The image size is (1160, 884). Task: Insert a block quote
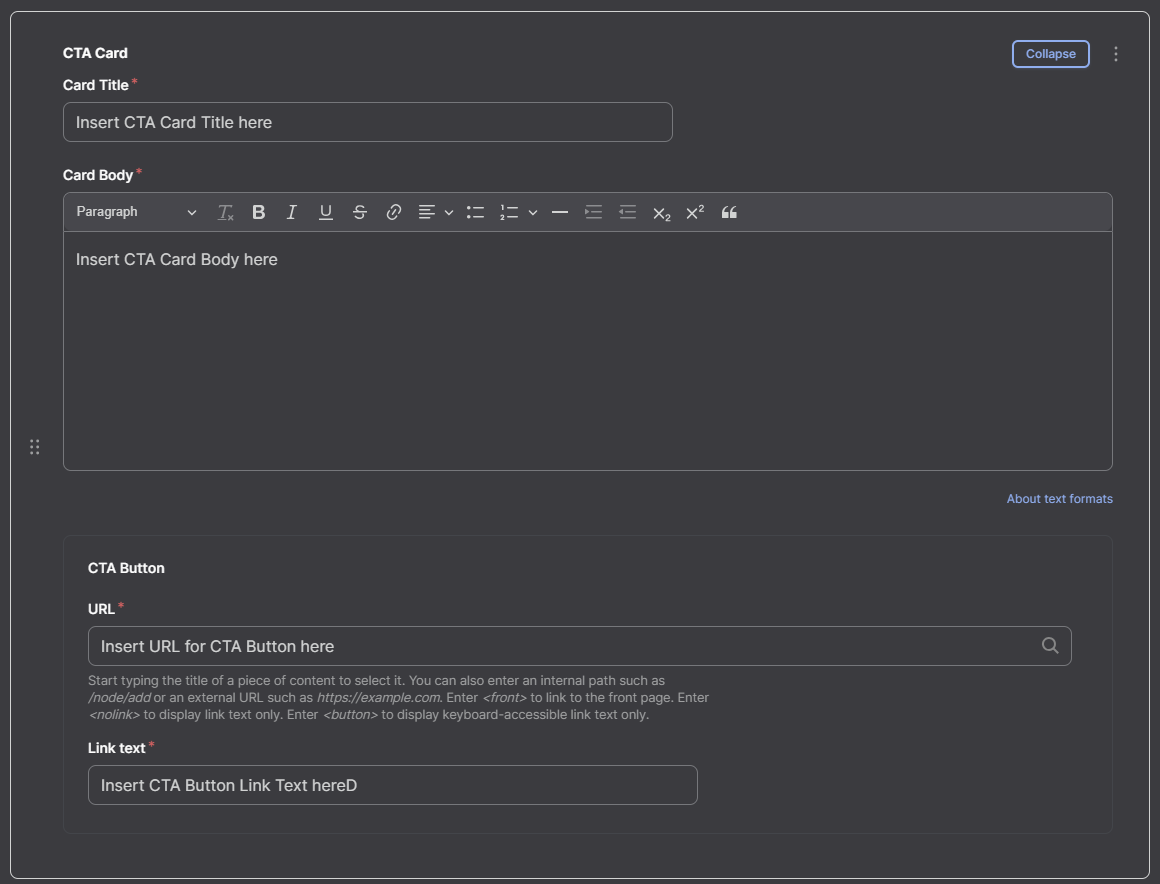click(729, 212)
